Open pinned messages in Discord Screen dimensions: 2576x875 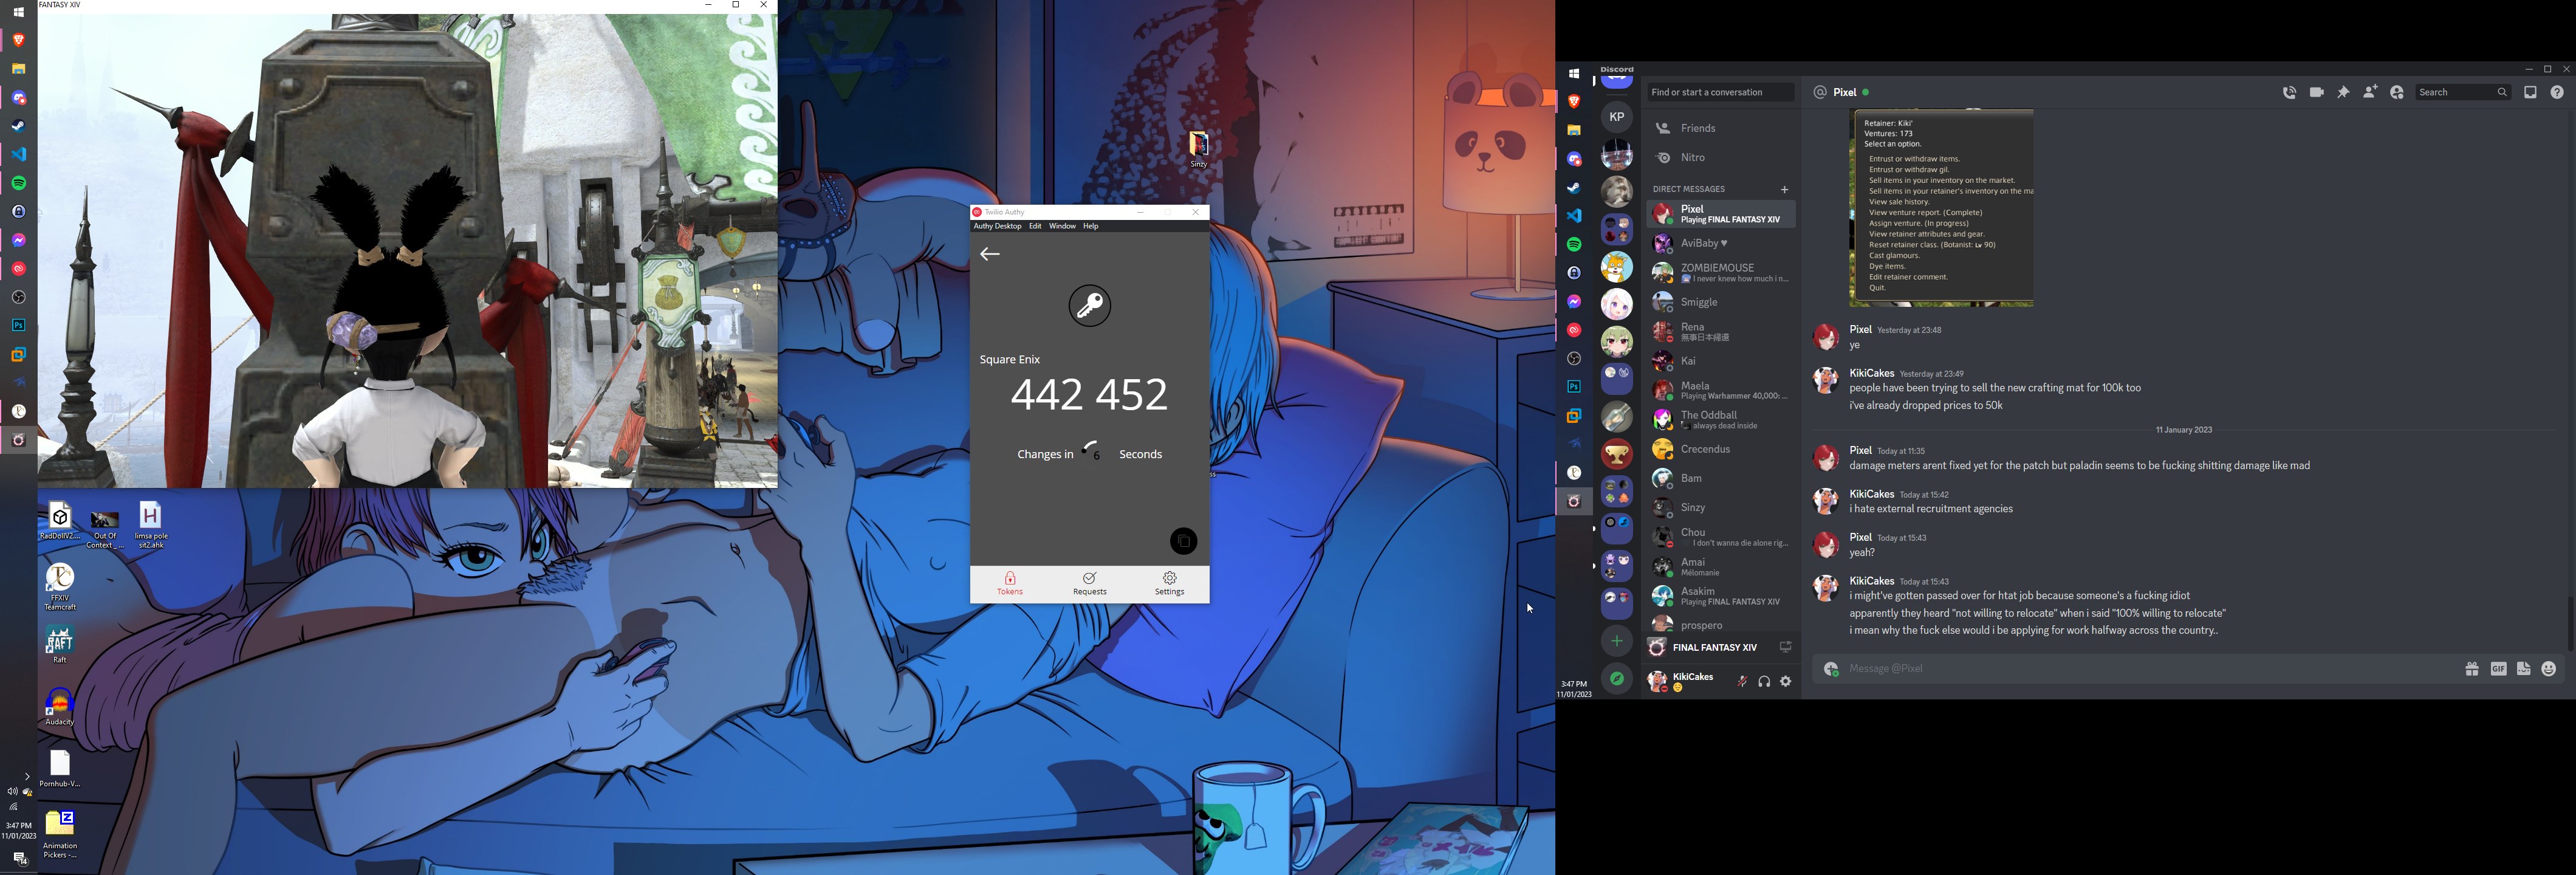2343,92
